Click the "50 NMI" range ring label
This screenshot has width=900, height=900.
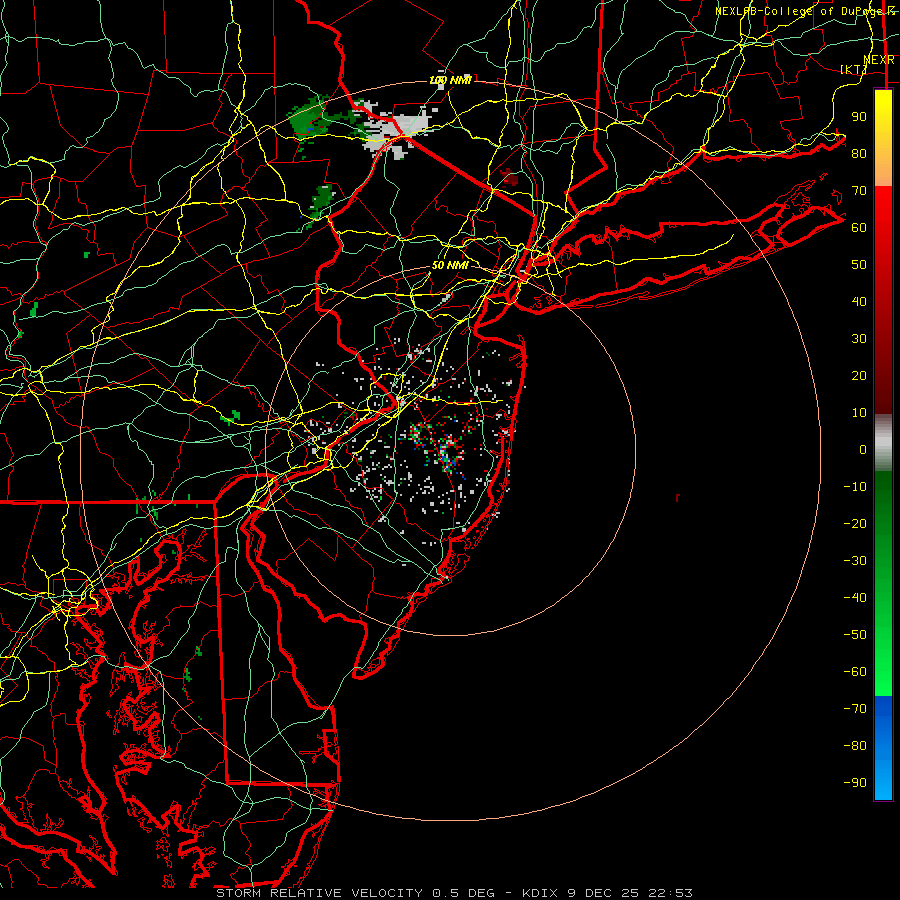tap(450, 265)
